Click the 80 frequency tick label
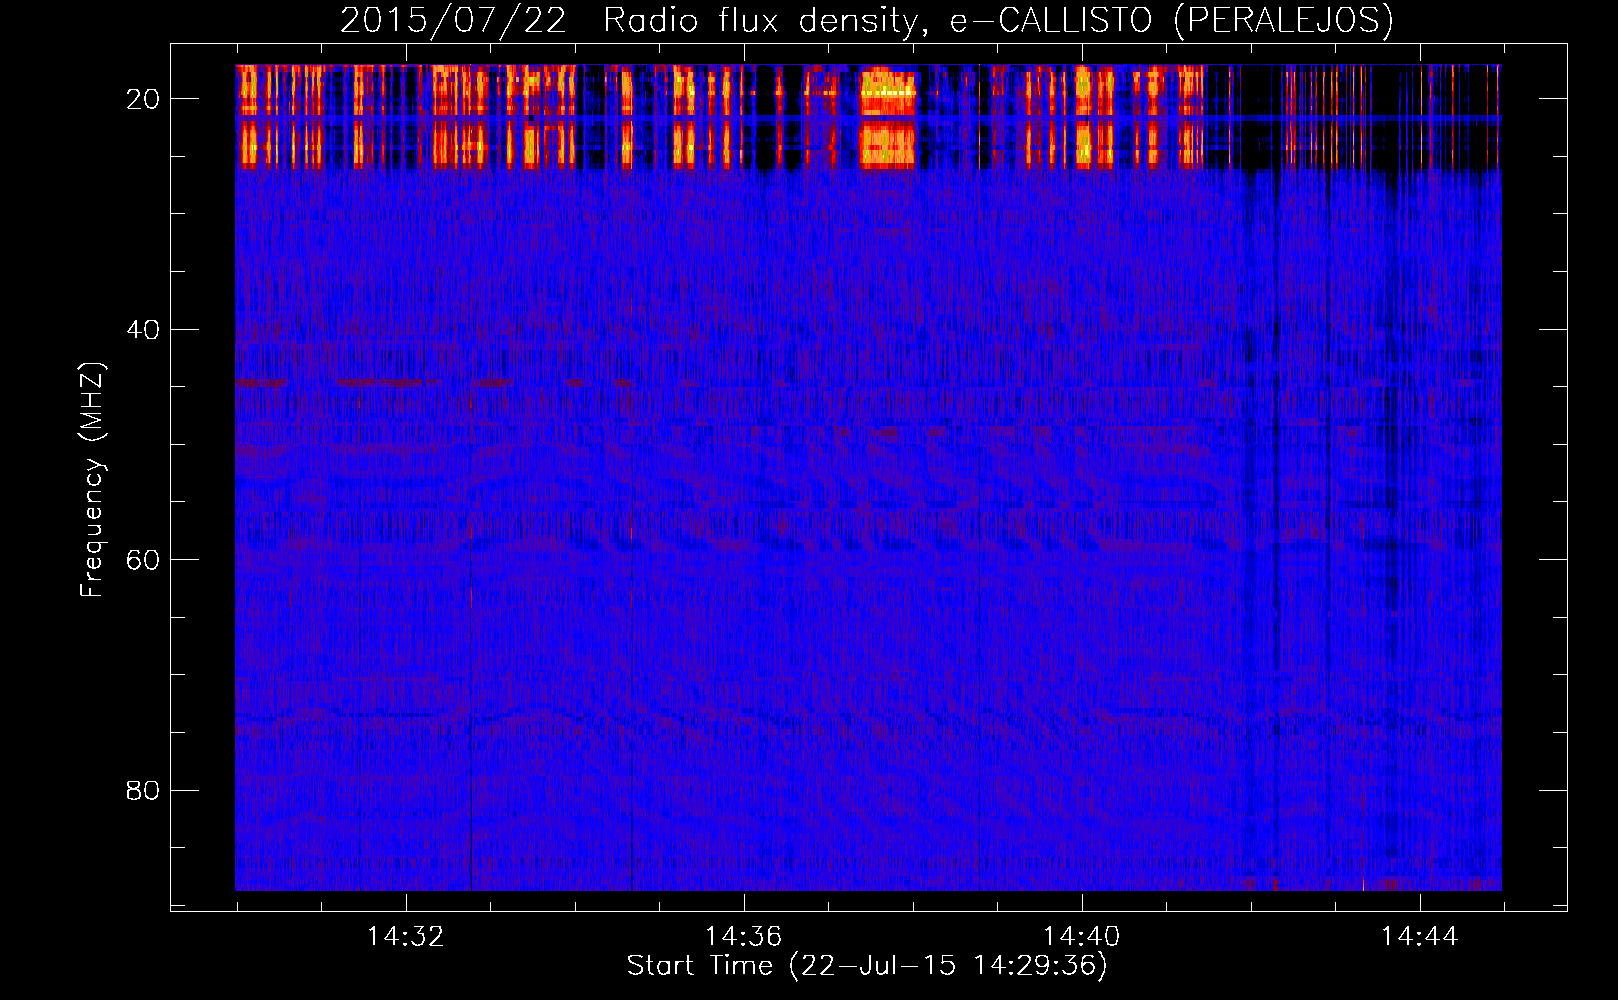This screenshot has height=1000, width=1618. pos(143,790)
